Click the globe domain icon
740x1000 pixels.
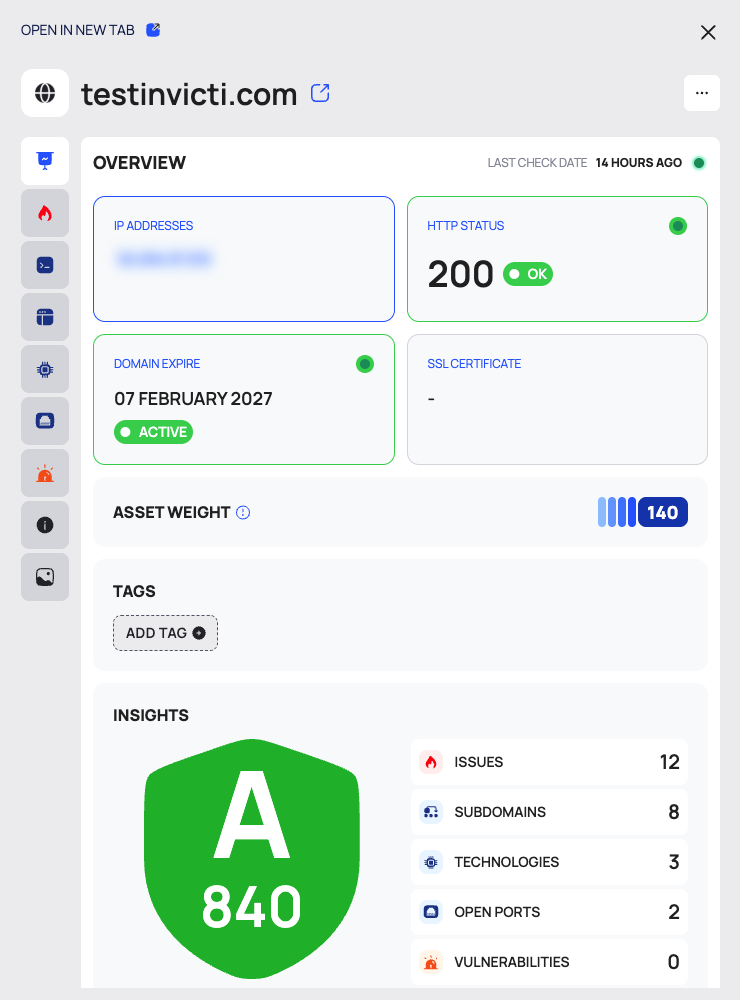click(45, 93)
